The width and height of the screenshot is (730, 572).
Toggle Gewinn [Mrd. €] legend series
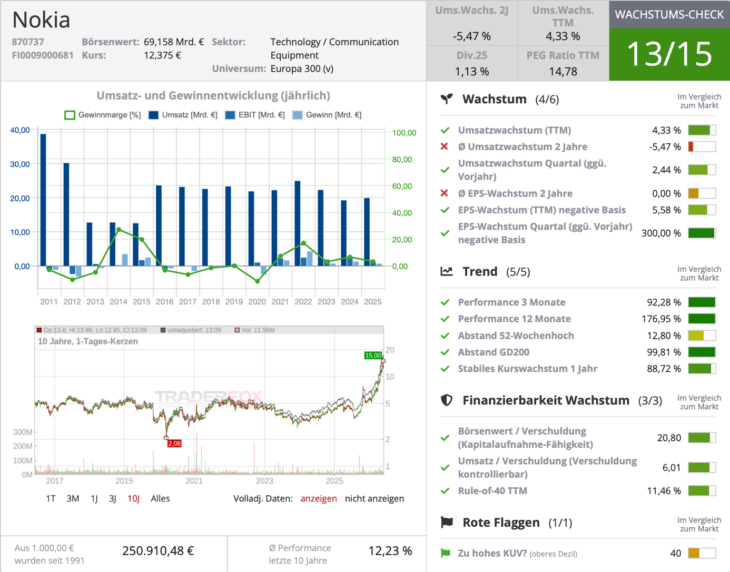[327, 115]
